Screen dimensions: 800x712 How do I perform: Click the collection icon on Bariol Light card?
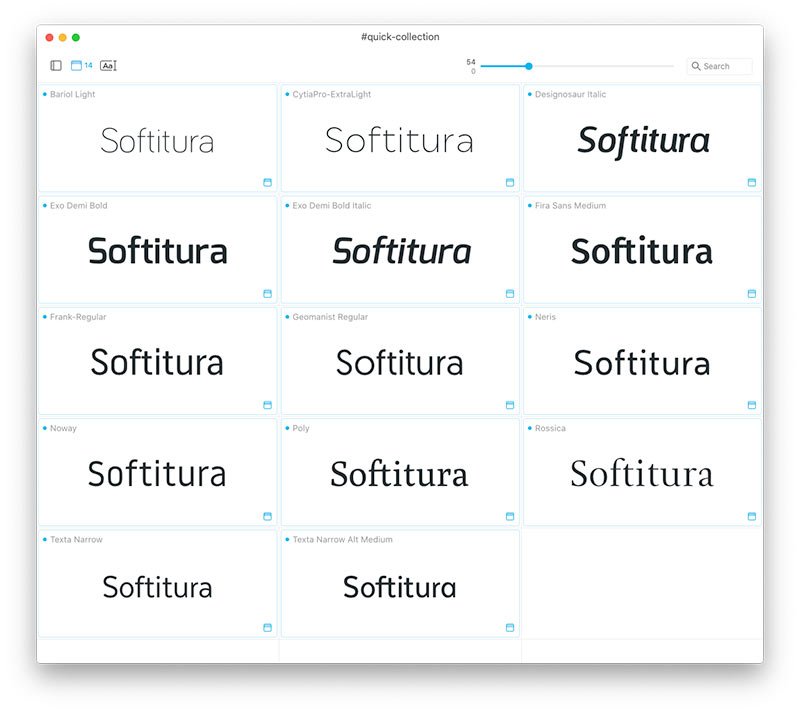point(267,182)
